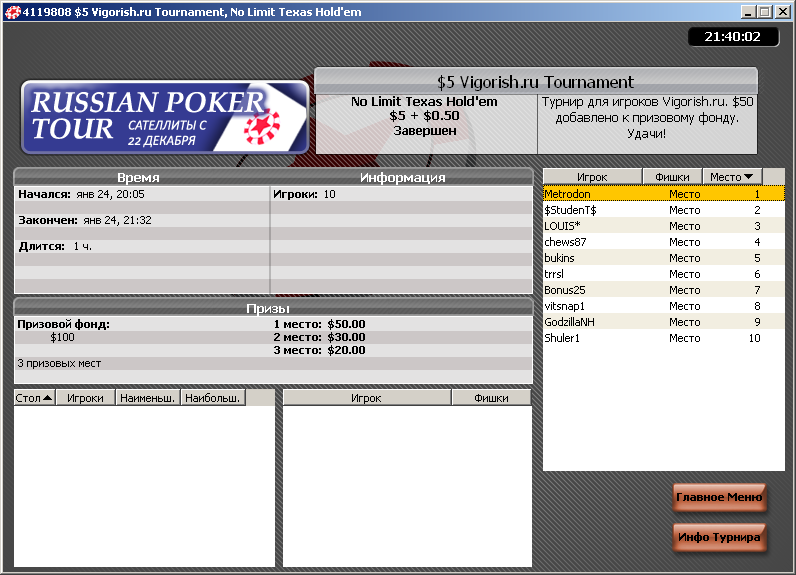Click the Призовой фонд: label
The height and width of the screenshot is (575, 796).
click(63, 324)
